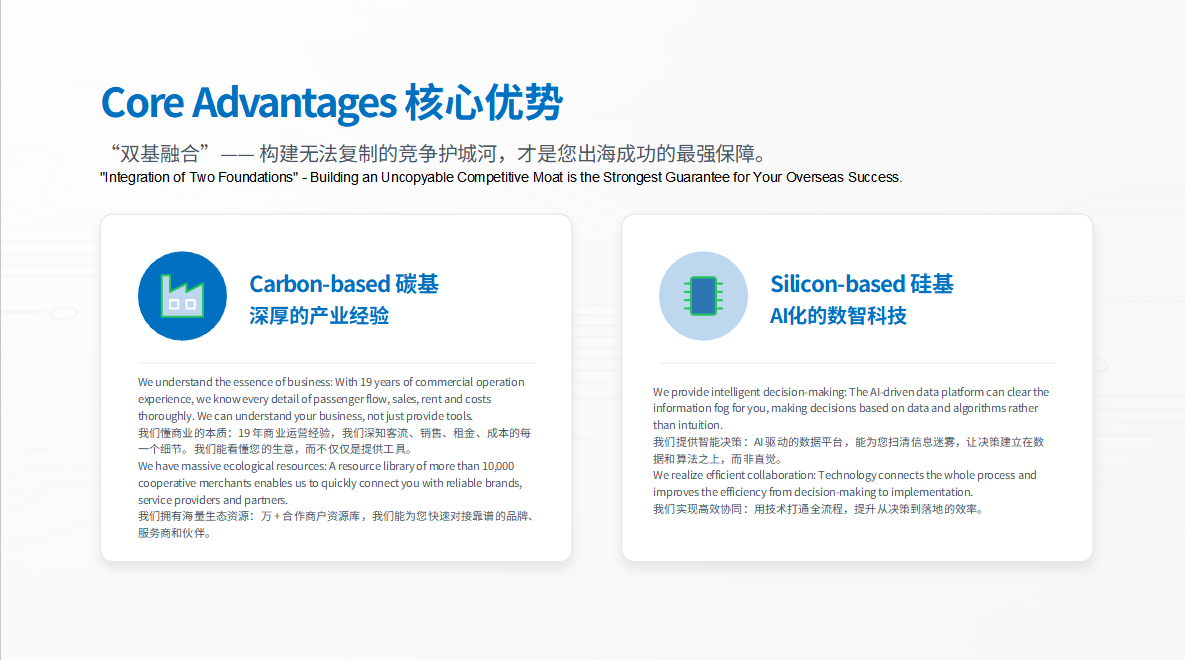Select subheading '深厚的产业经验'
1185x660 pixels.
coord(319,316)
